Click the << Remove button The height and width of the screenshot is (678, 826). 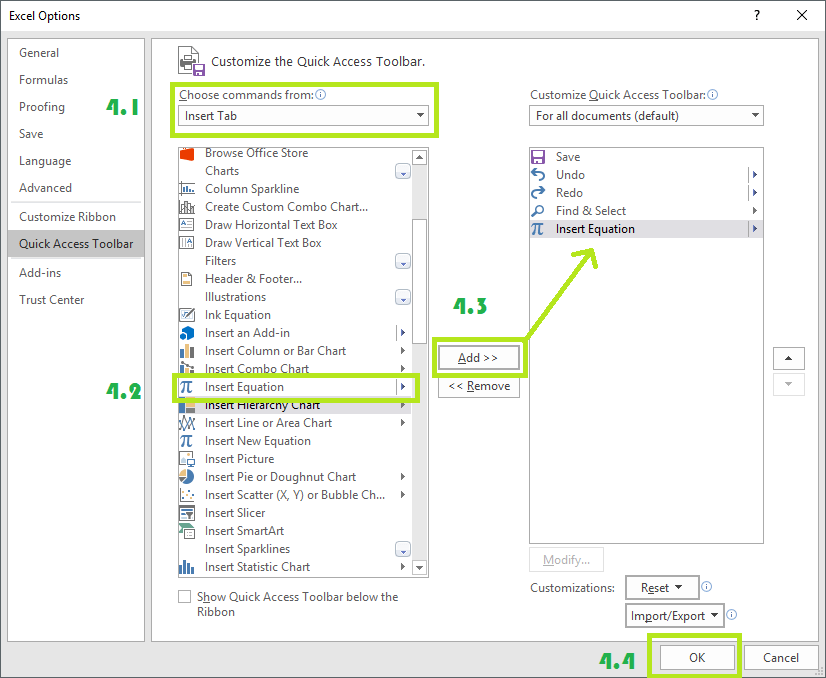[479, 386]
